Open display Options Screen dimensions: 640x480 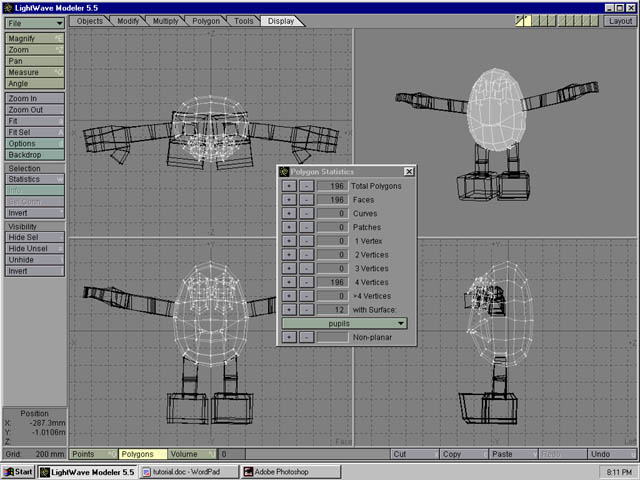coord(34,144)
